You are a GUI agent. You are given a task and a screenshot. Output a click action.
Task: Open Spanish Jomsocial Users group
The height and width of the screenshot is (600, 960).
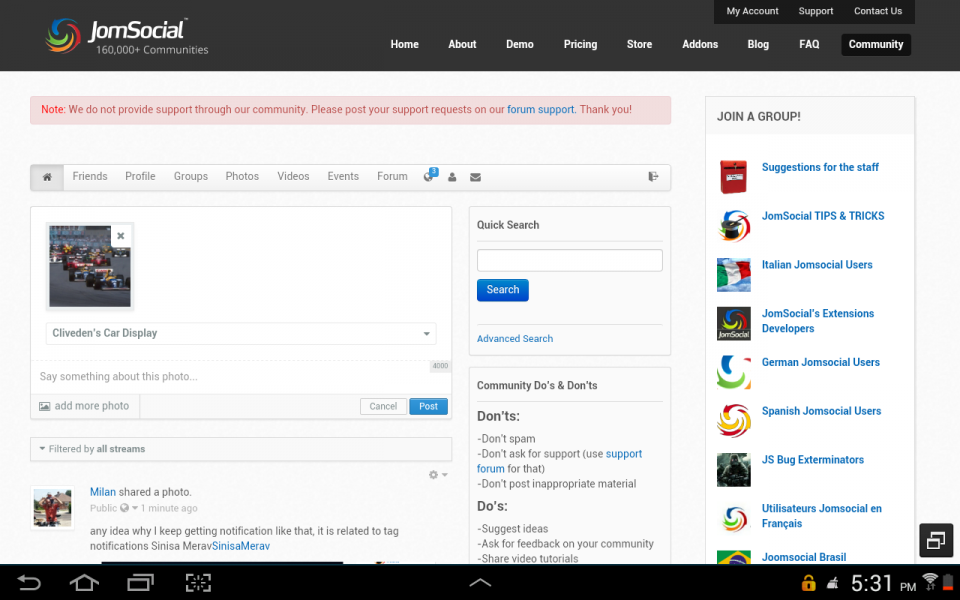pos(821,411)
